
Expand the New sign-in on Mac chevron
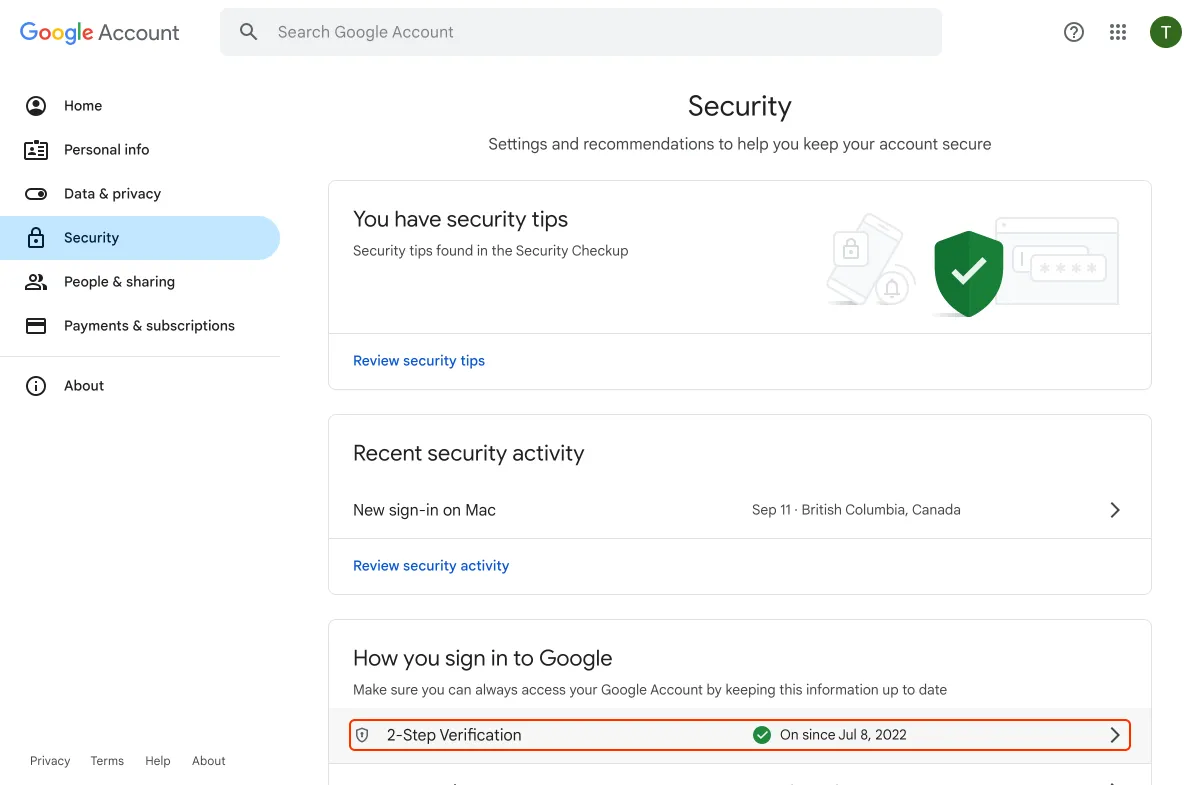coord(1115,510)
